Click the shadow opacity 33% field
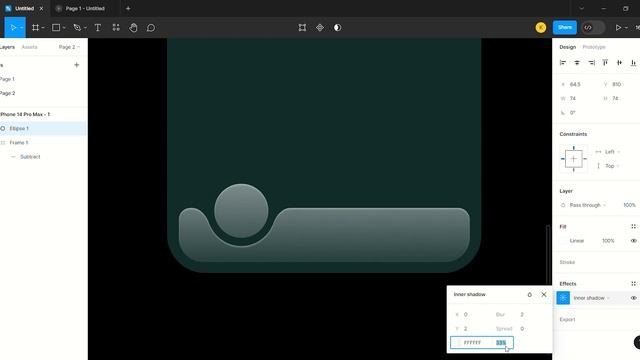 (x=501, y=342)
